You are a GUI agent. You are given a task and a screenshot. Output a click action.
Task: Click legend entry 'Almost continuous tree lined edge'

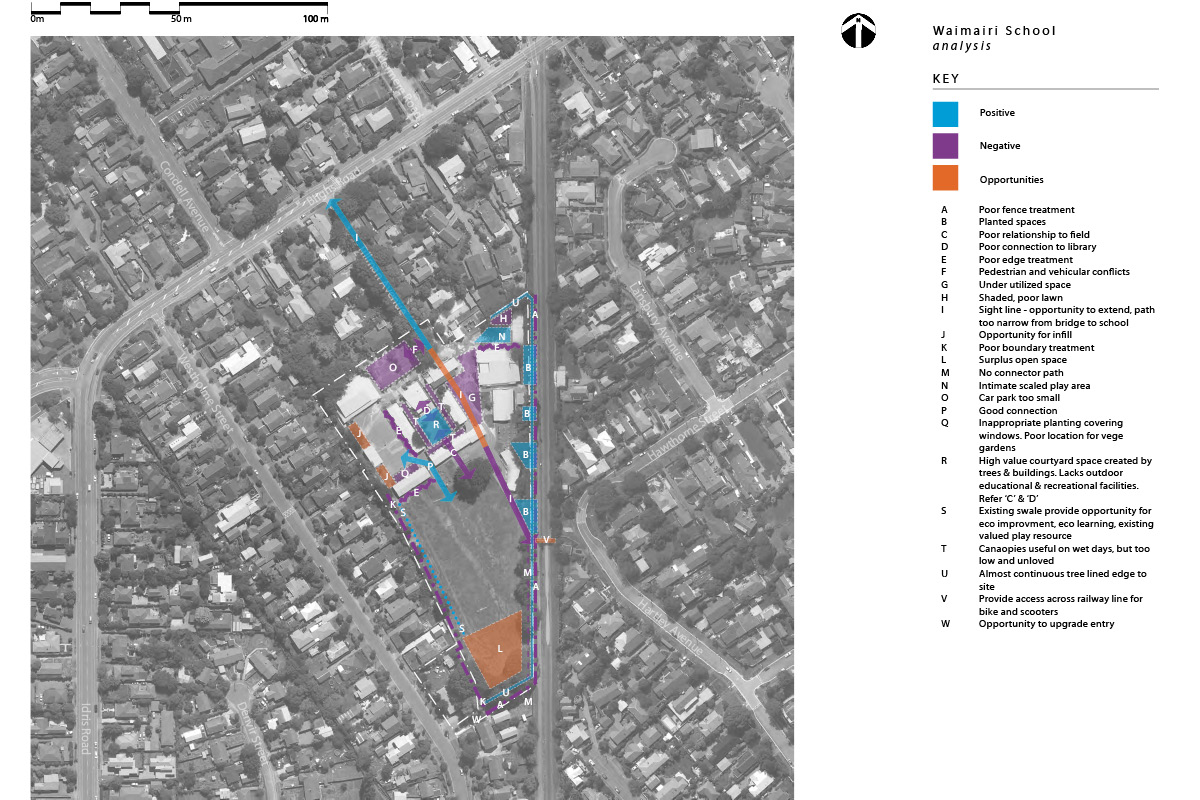pos(1062,580)
